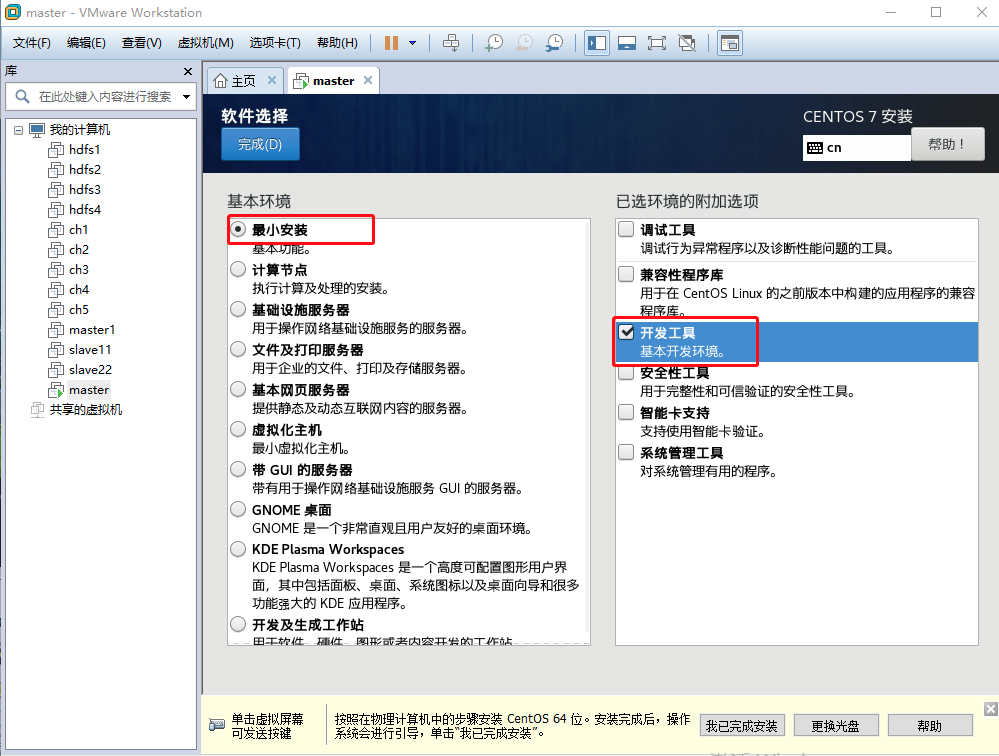Open the library search filter dropdown
999x756 pixels.
[x=185, y=97]
